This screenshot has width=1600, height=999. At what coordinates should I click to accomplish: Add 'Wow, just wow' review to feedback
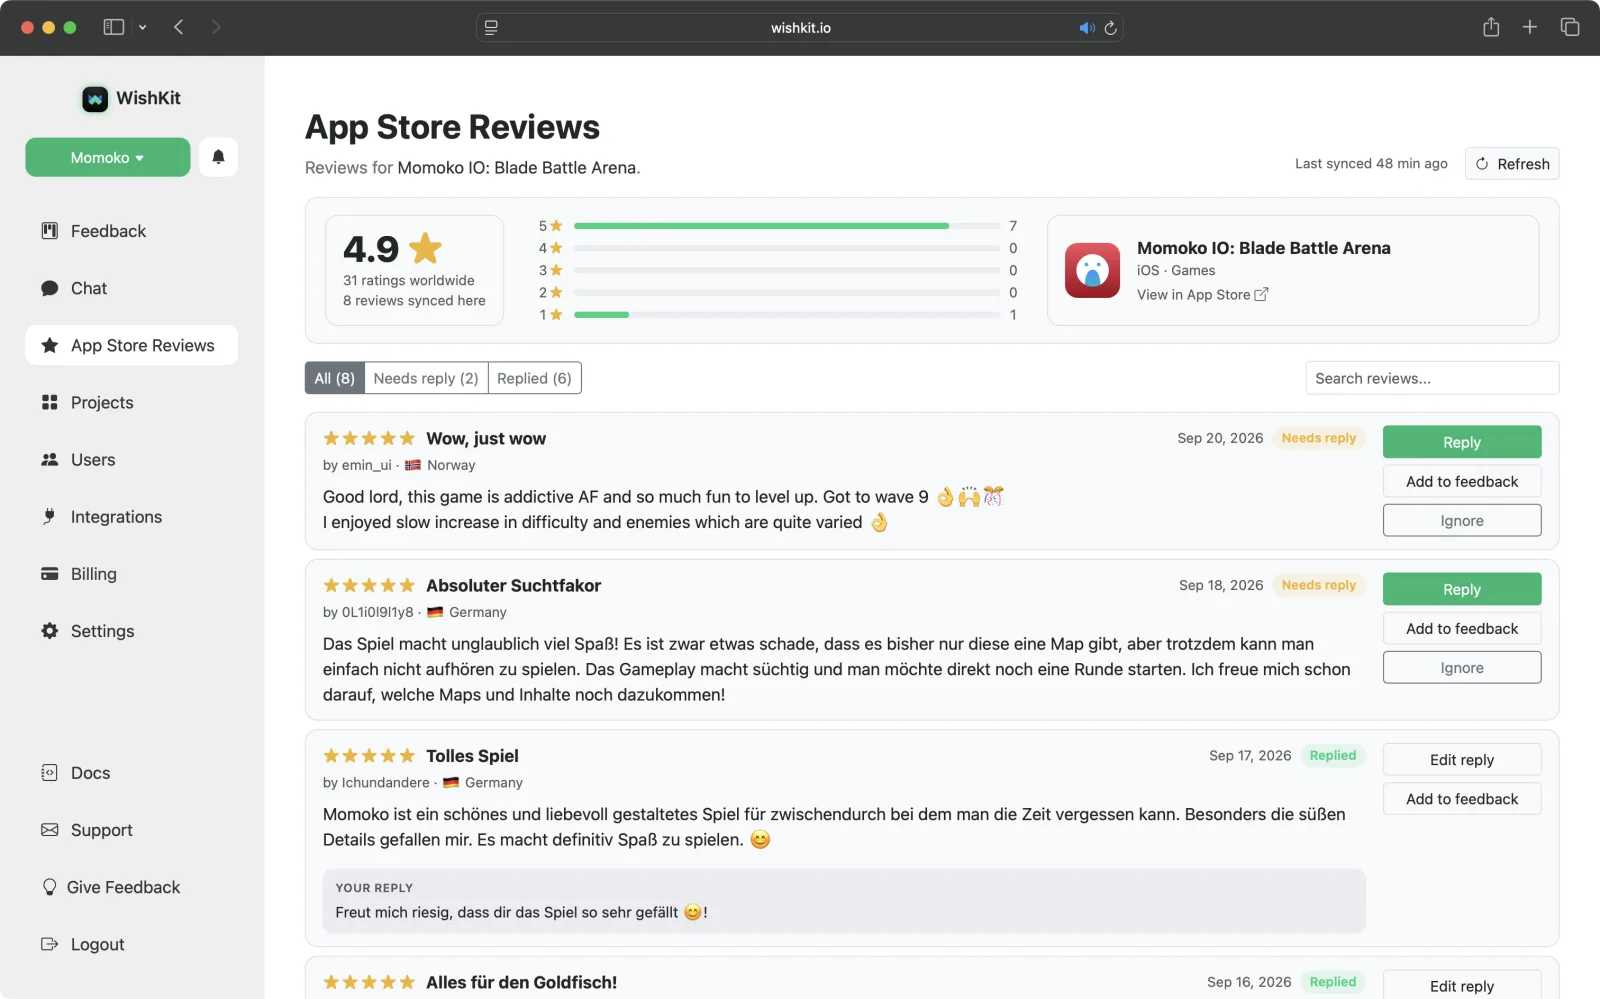[1462, 481]
